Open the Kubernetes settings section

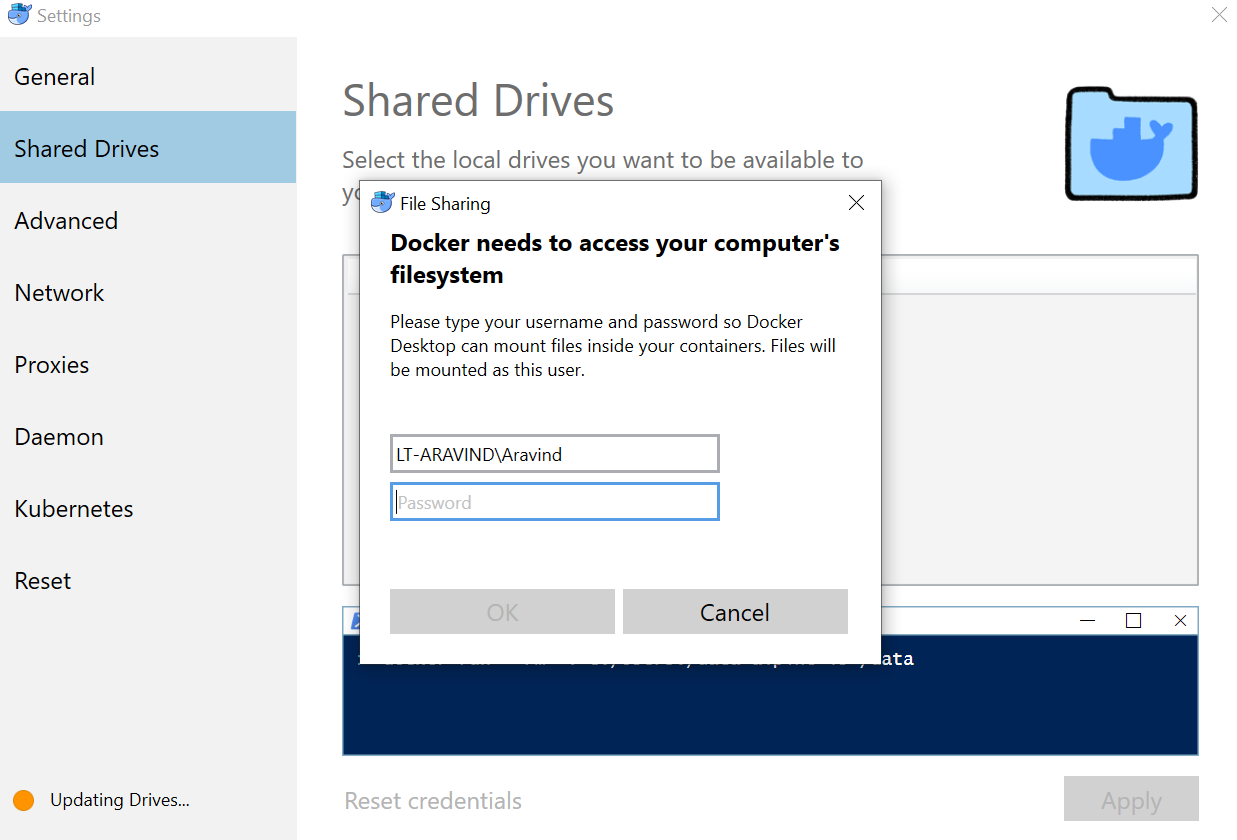point(73,508)
